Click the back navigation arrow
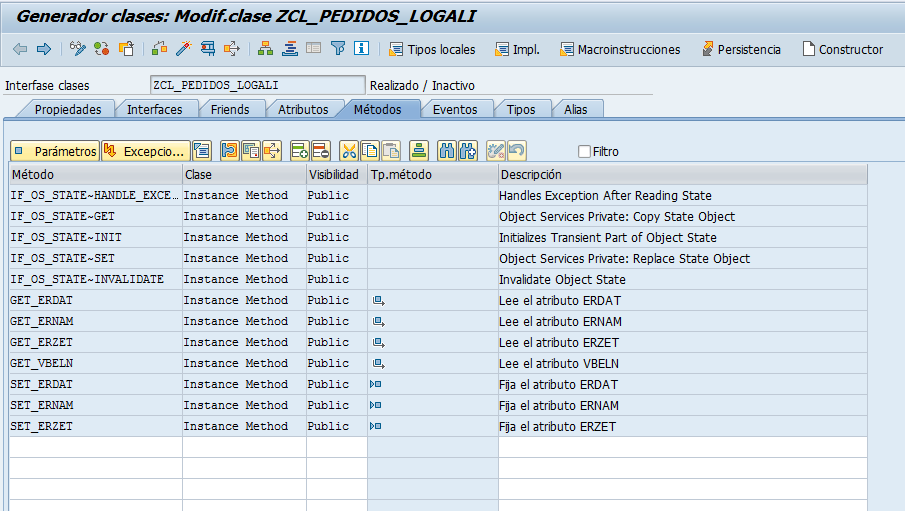 (20, 49)
